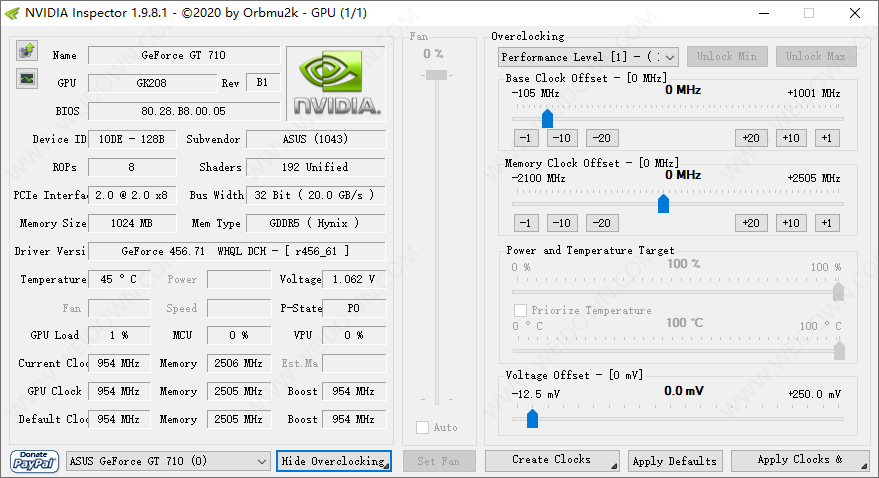Image resolution: width=879 pixels, height=478 pixels.
Task: Open the sensor monitoring graph icon
Action: pyautogui.click(x=26, y=78)
